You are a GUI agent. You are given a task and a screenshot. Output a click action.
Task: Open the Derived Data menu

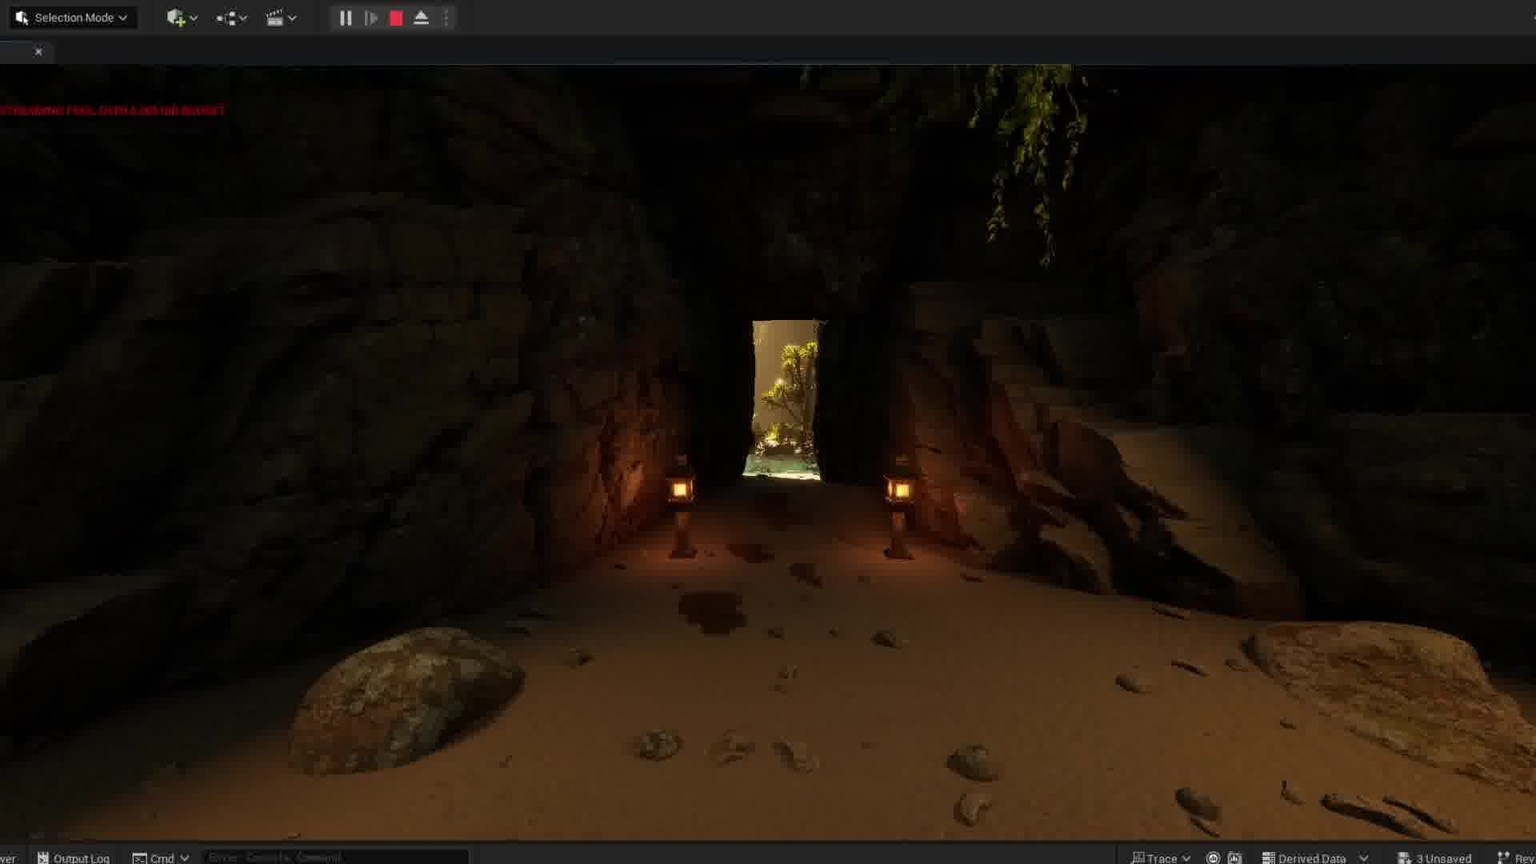pyautogui.click(x=1315, y=858)
